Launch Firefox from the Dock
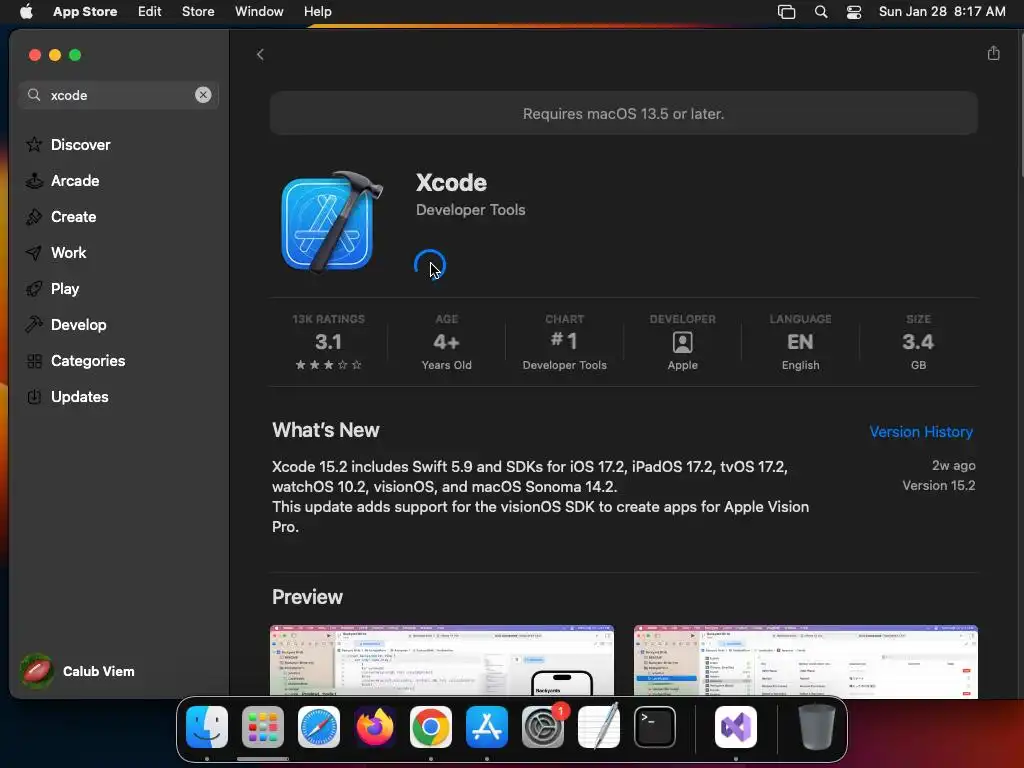This screenshot has height=768, width=1024. [375, 727]
